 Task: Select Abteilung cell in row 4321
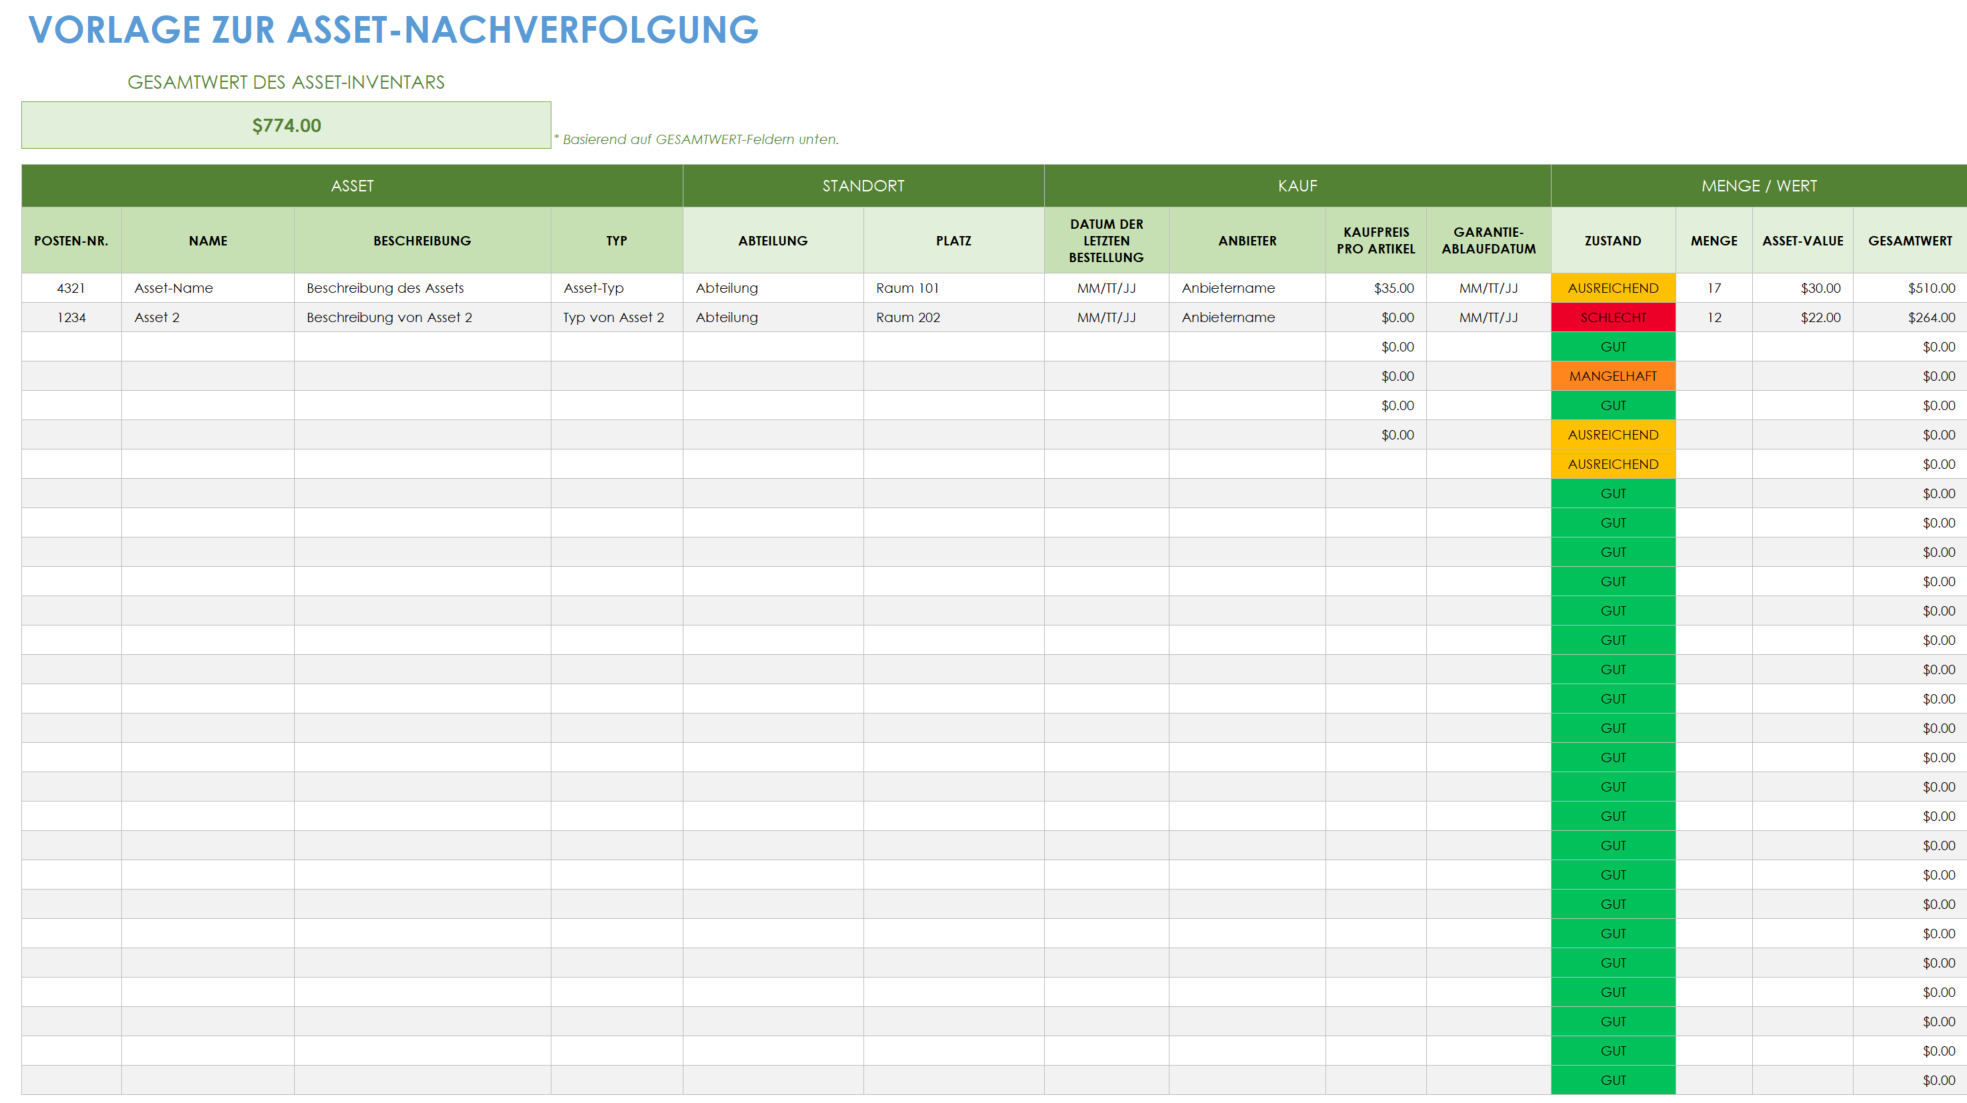point(773,288)
